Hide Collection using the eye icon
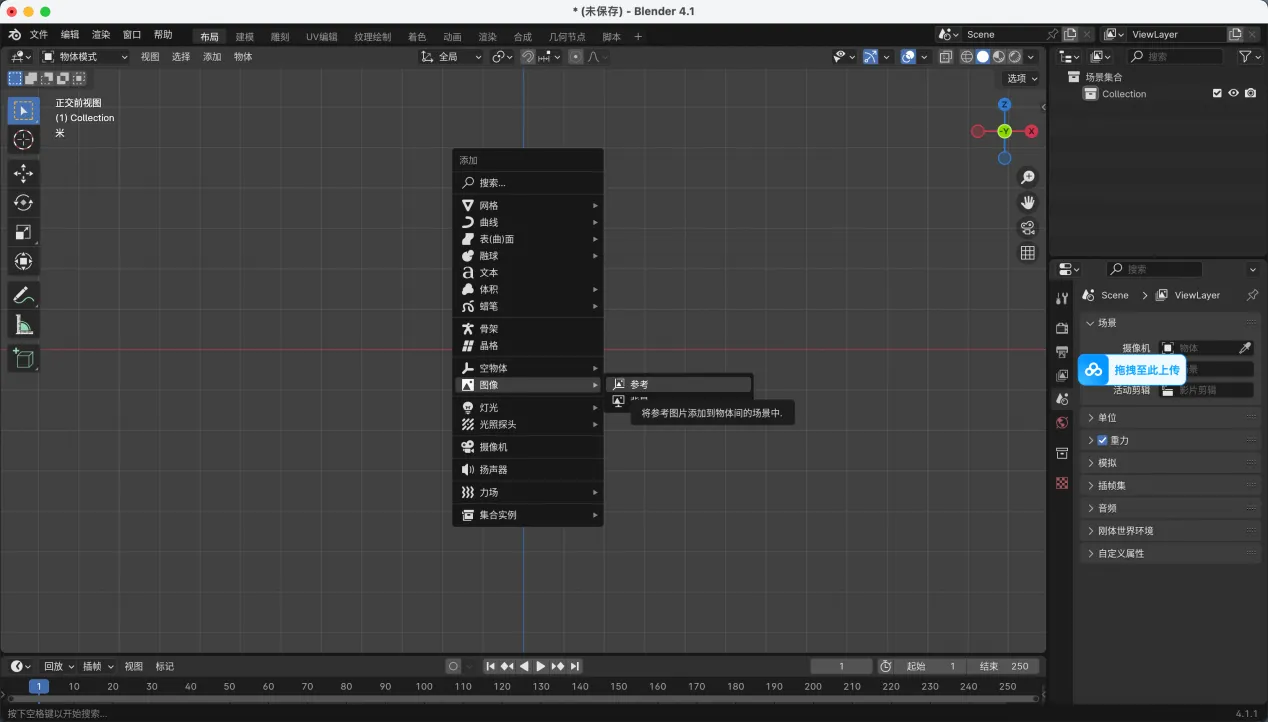The height and width of the screenshot is (722, 1268). point(1233,93)
